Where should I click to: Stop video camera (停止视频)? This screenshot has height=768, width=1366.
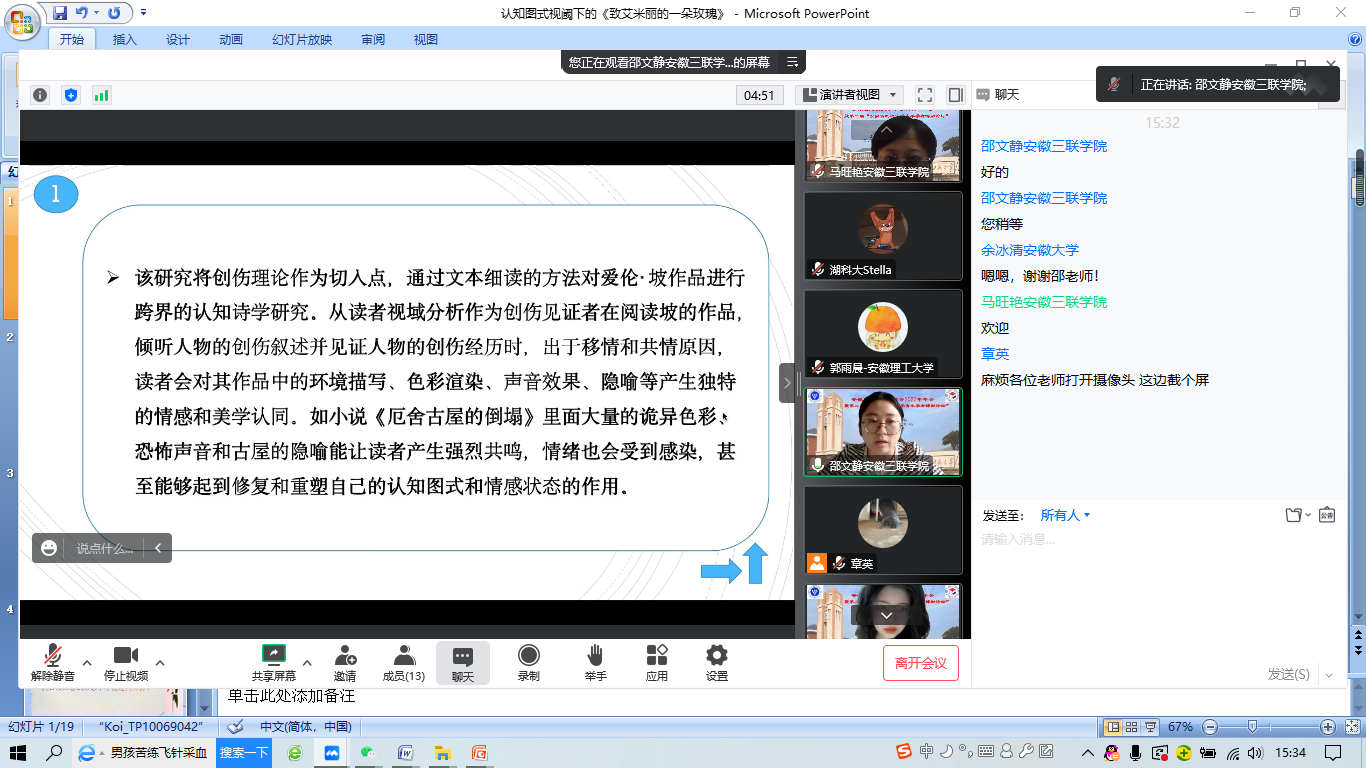(126, 662)
